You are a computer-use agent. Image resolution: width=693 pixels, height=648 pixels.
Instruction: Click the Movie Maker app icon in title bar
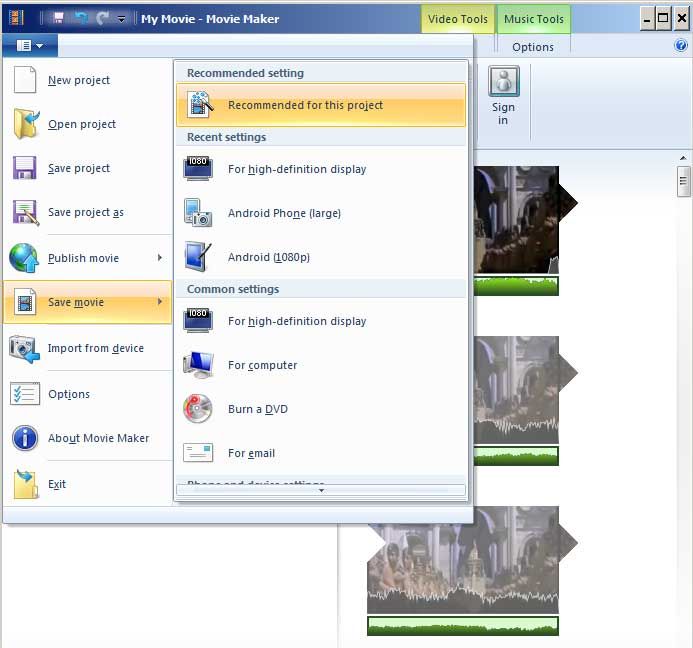click(16, 18)
